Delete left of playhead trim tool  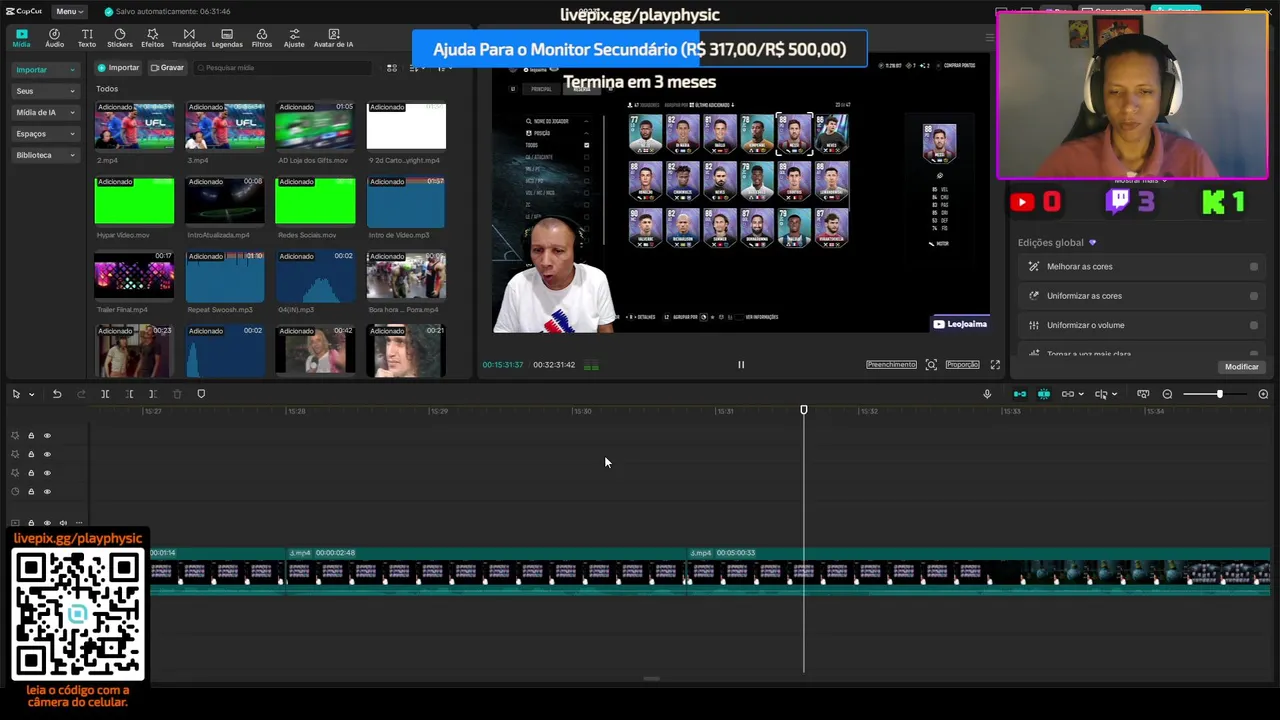click(x=129, y=394)
